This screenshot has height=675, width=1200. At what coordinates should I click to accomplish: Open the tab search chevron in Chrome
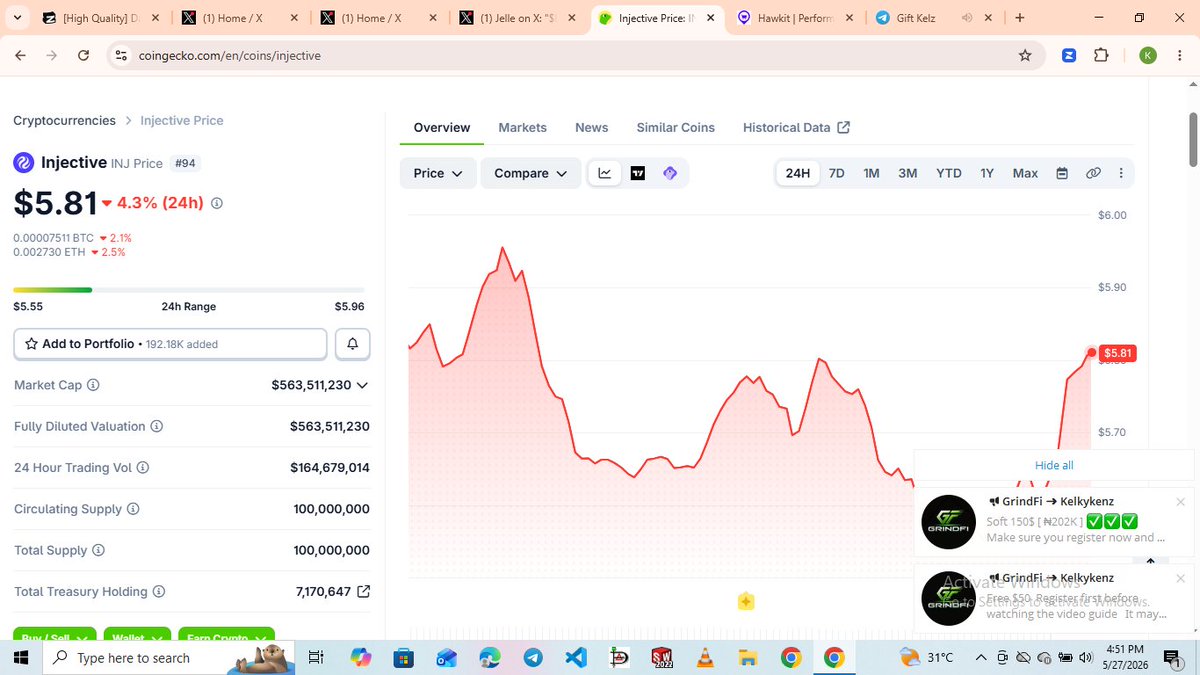click(x=18, y=17)
